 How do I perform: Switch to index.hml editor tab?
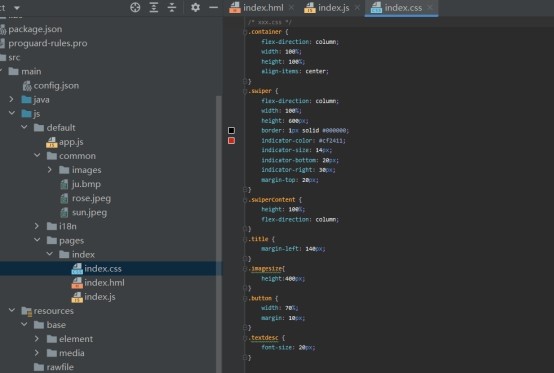point(257,7)
